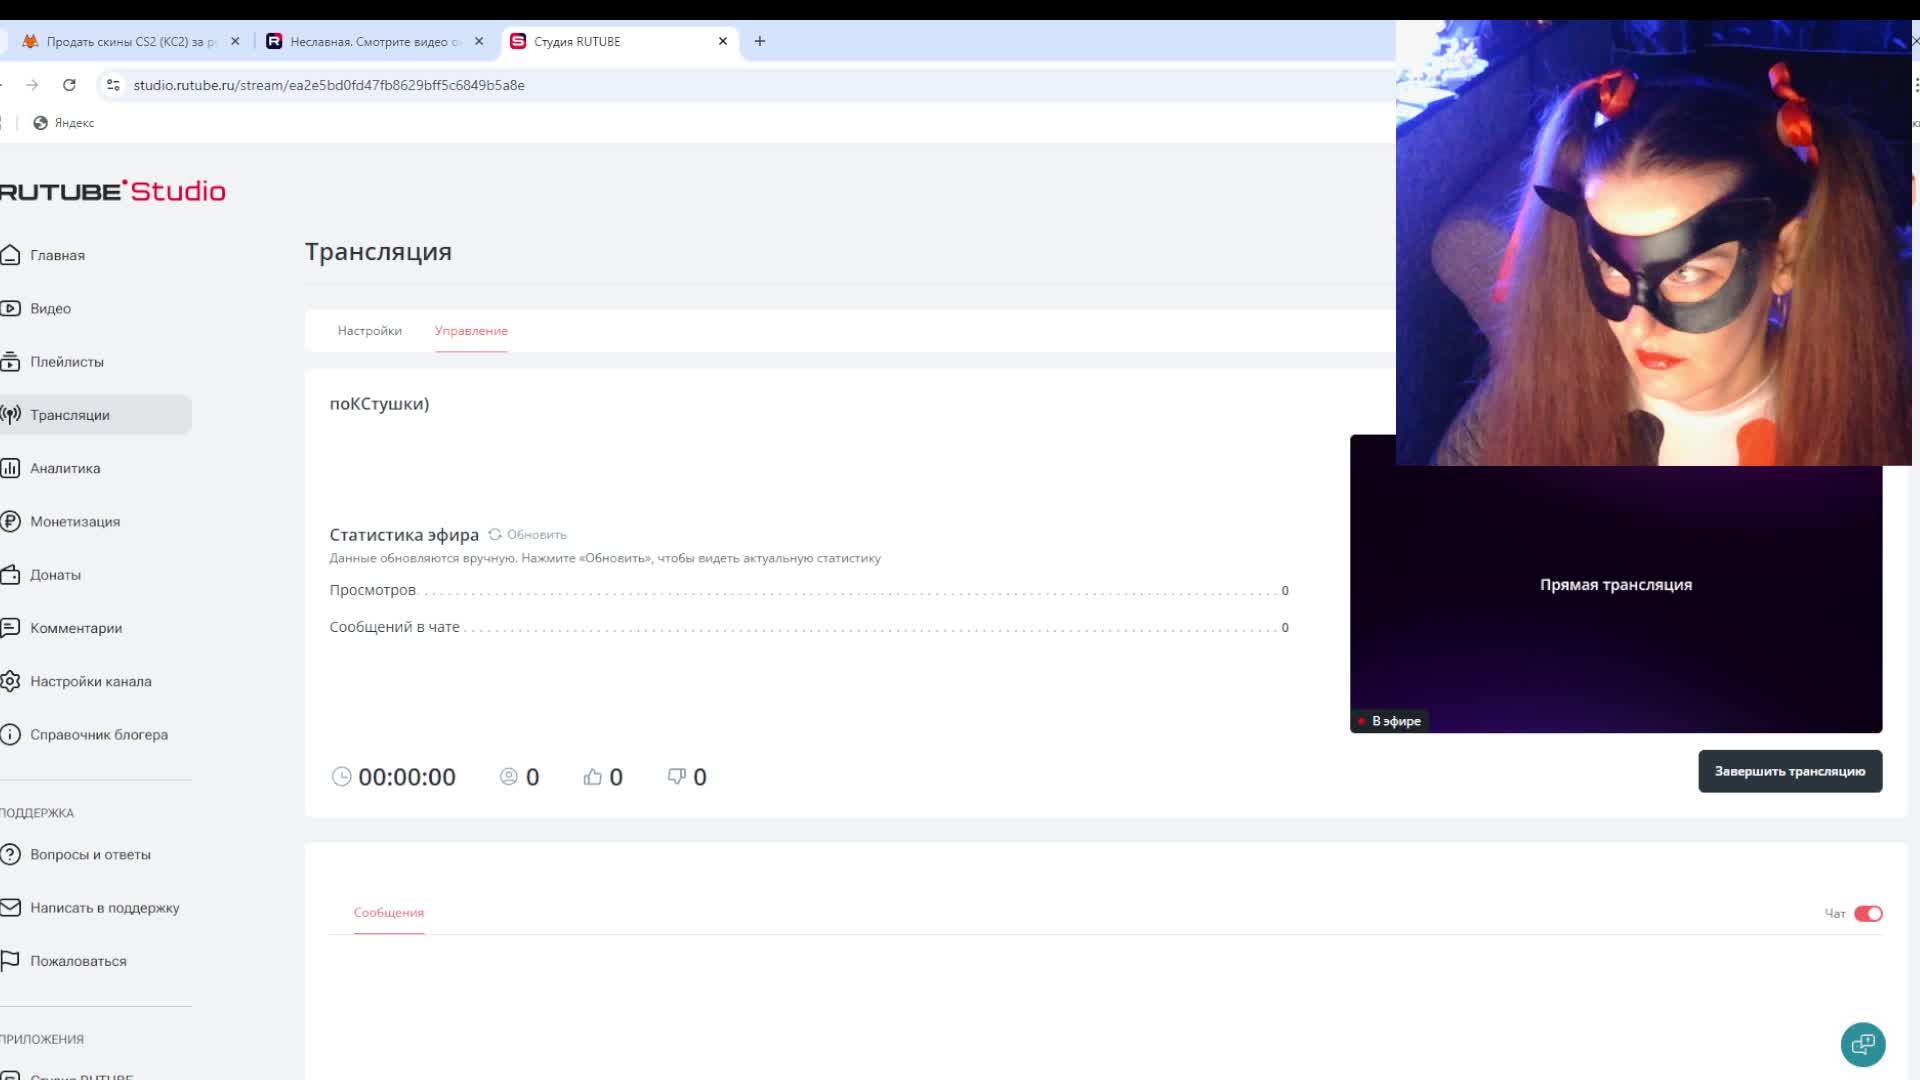Open Справочник блогера link

click(x=98, y=735)
